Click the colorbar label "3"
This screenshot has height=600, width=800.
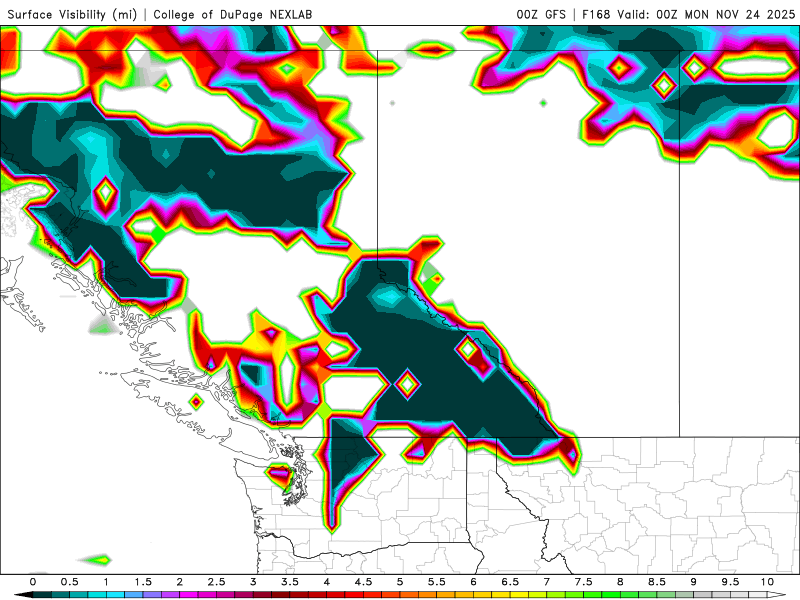[253, 582]
